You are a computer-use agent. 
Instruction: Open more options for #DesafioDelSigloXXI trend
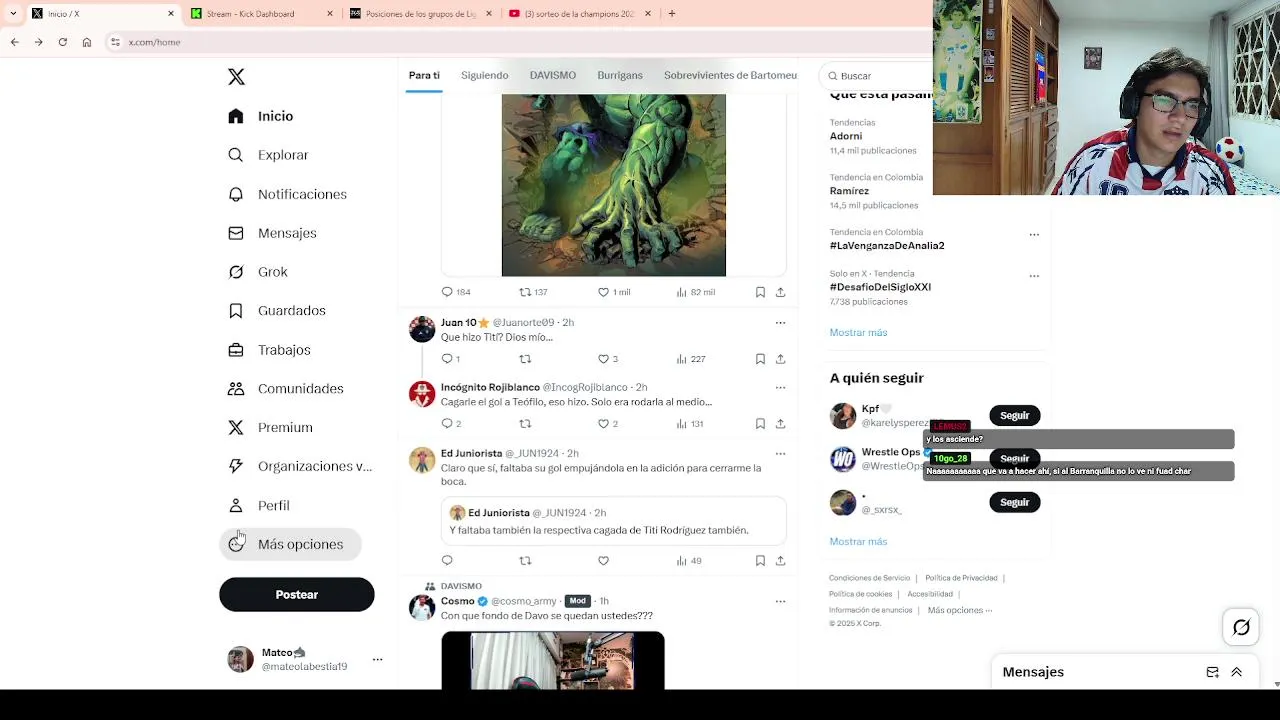pyautogui.click(x=1034, y=276)
